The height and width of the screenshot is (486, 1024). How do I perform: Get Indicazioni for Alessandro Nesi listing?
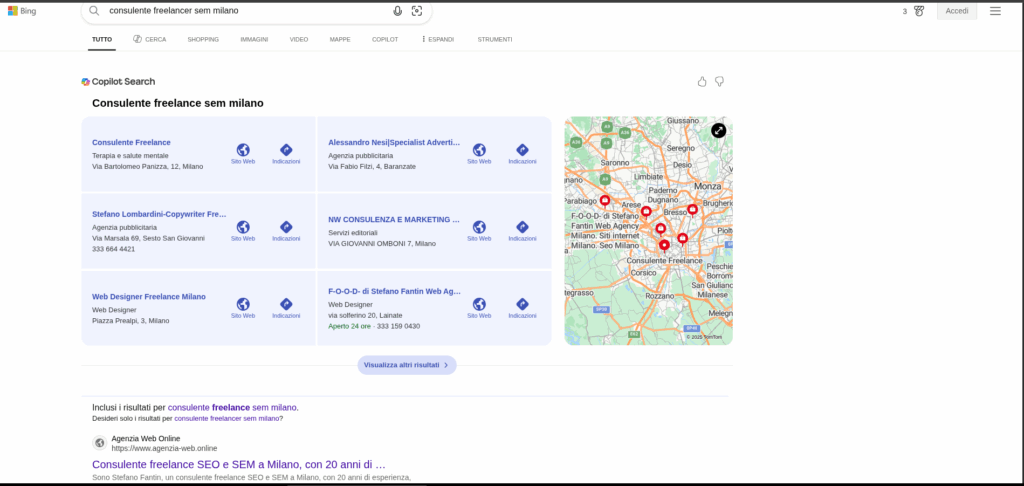[522, 153]
